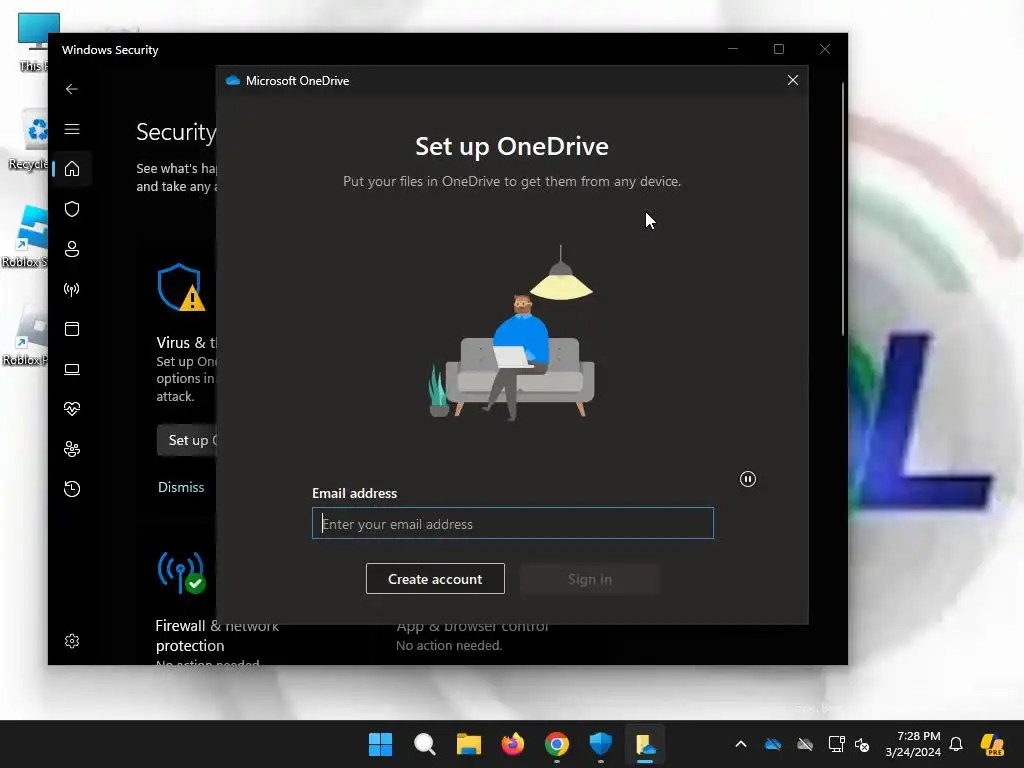Open Protection history clock icon
1024x768 pixels.
tap(72, 489)
